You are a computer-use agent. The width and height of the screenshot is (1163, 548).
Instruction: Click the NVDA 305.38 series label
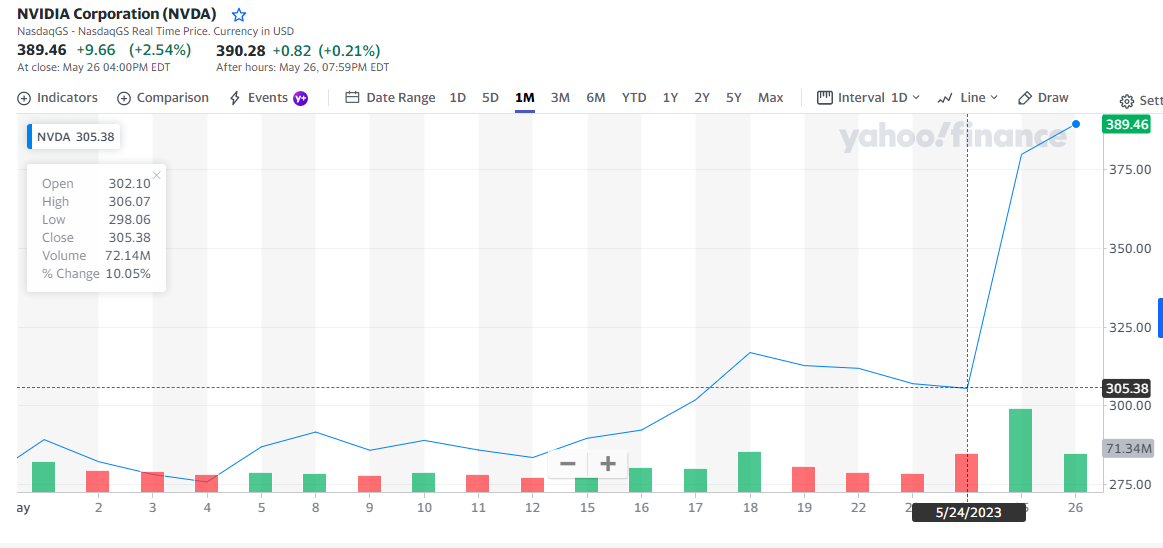73,136
